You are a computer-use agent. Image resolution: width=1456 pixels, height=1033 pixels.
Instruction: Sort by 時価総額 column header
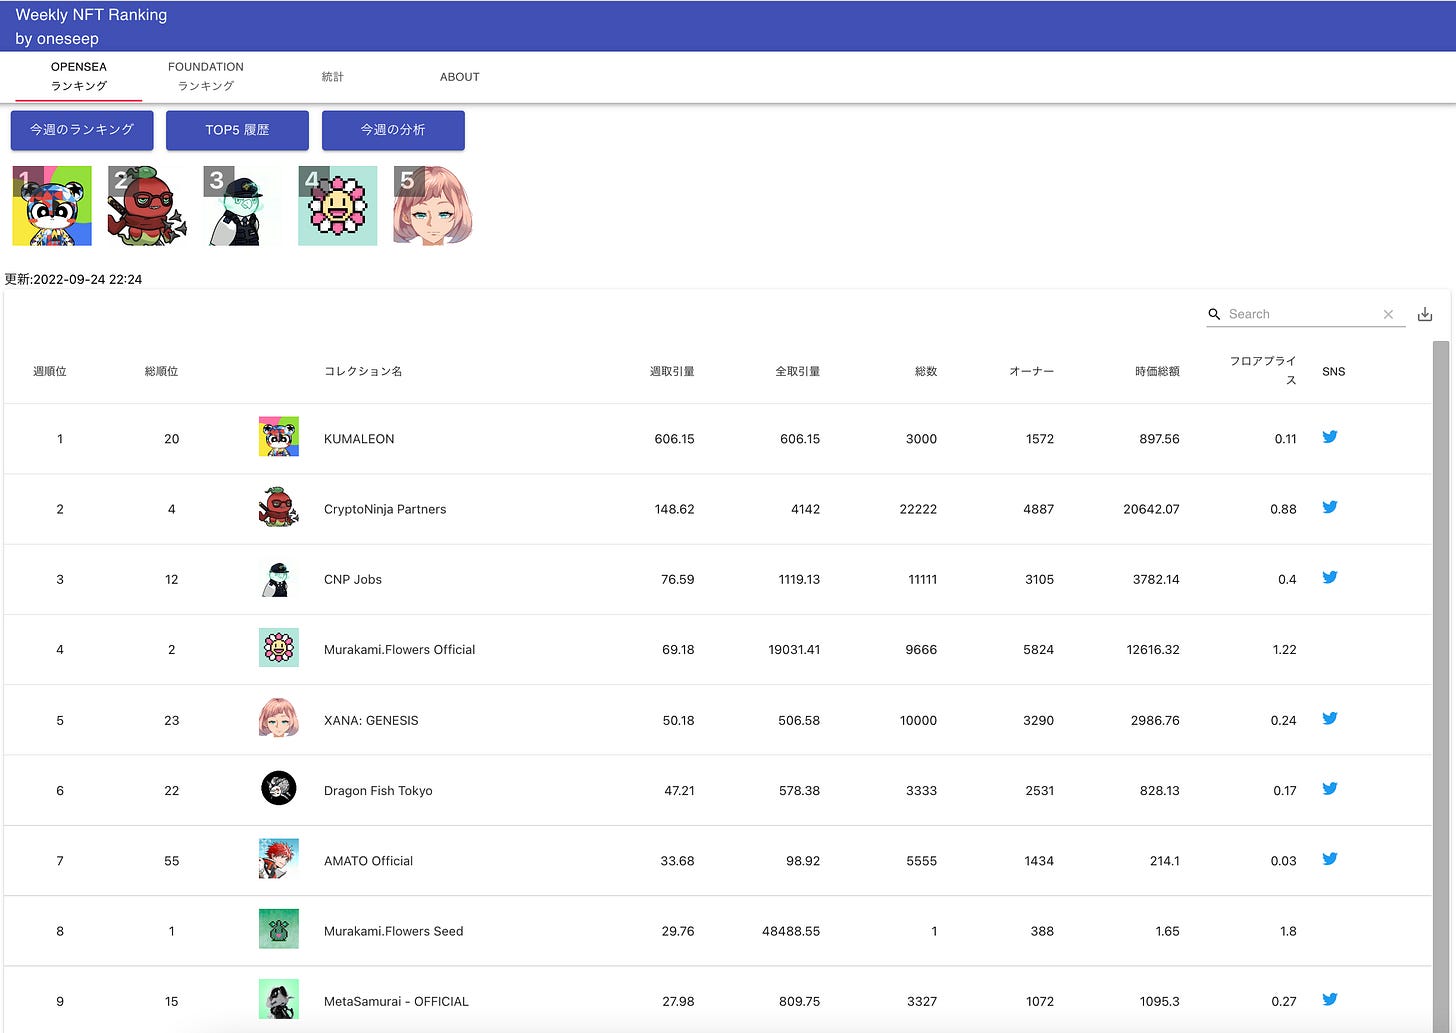(1157, 371)
